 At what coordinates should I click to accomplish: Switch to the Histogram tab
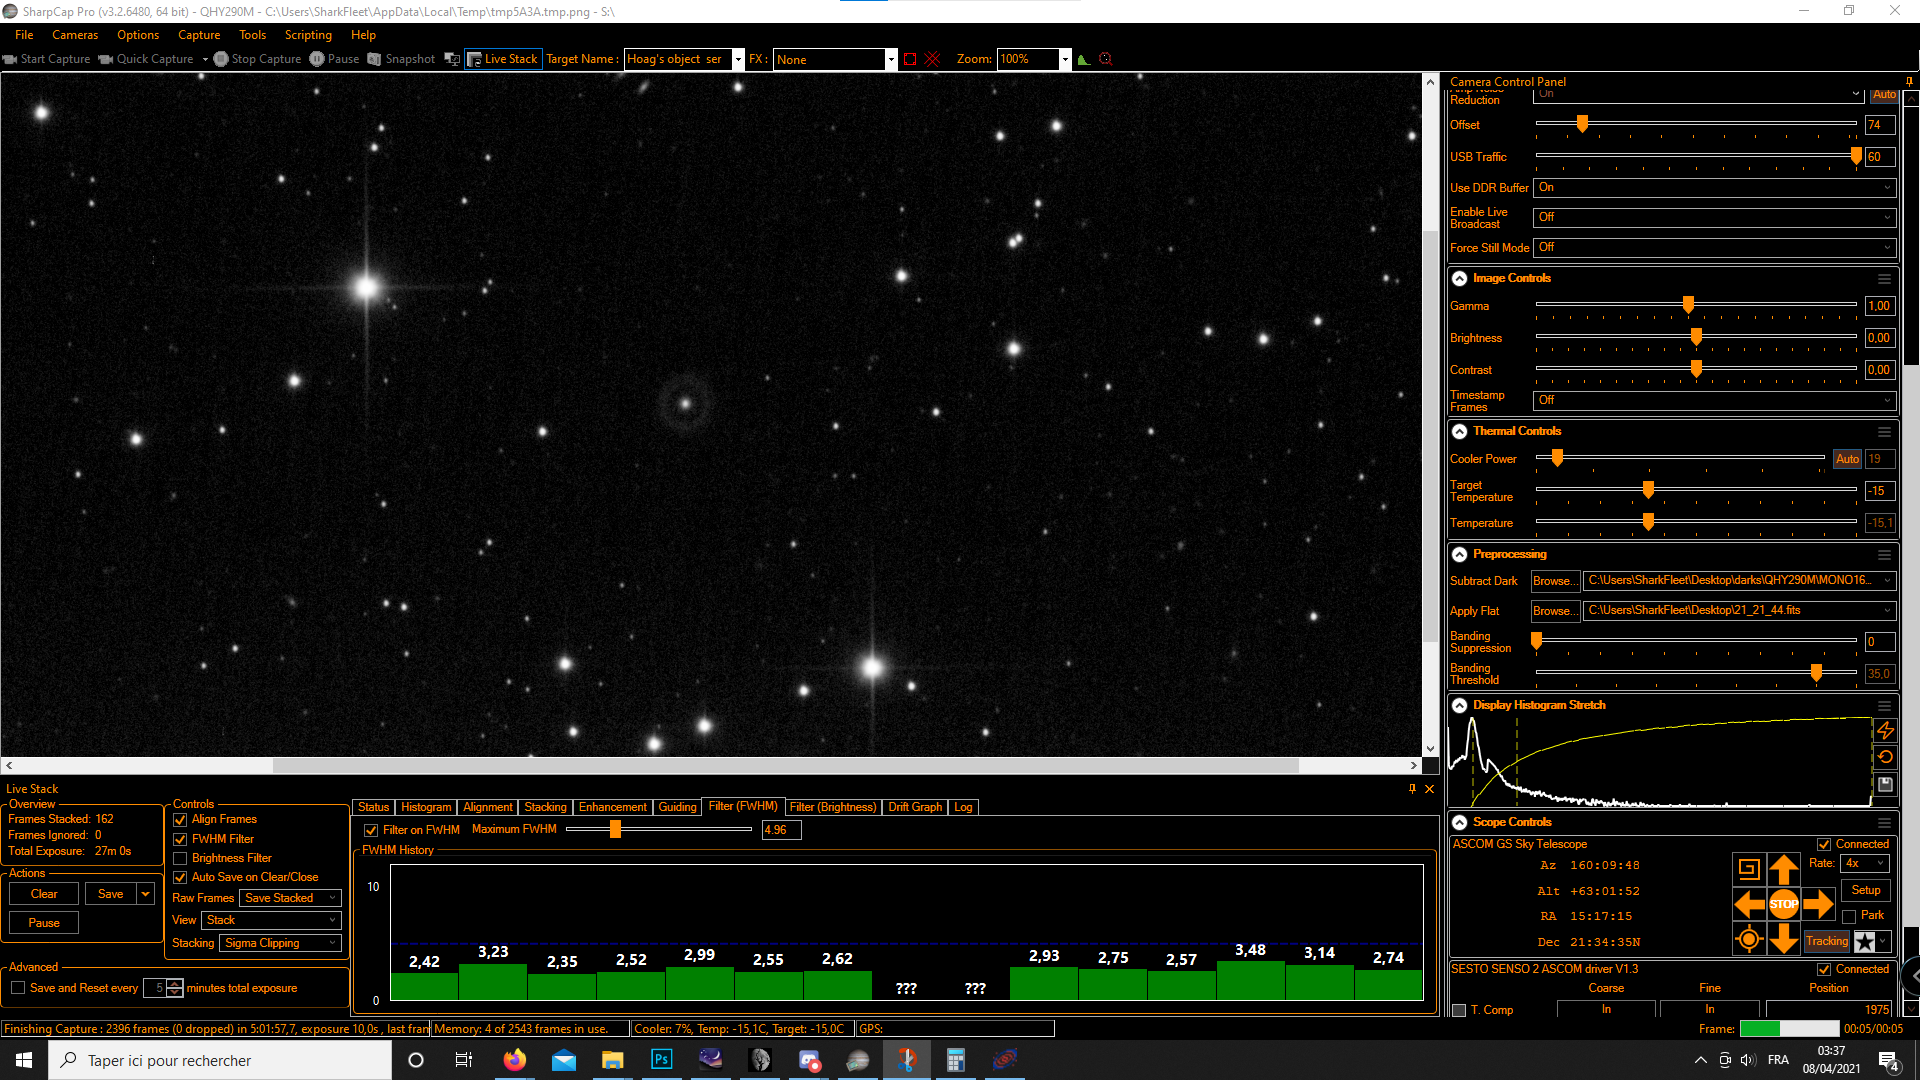coord(426,807)
